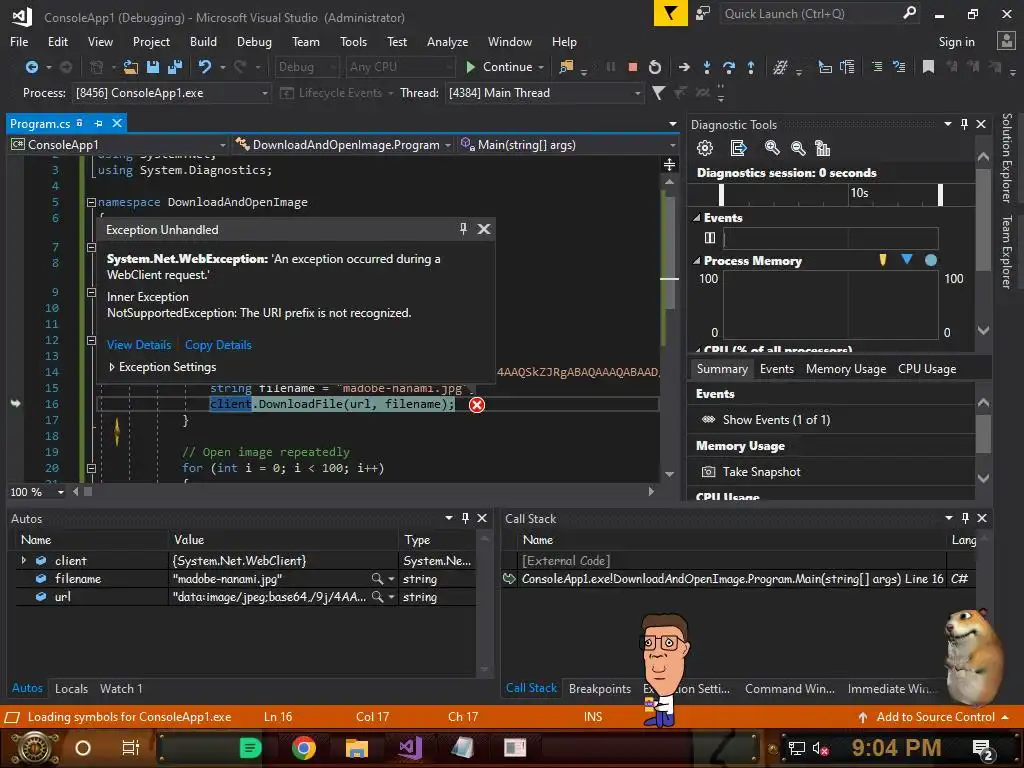The width and height of the screenshot is (1024, 768).
Task: Click the thread filter funnel icon
Action: click(x=658, y=93)
